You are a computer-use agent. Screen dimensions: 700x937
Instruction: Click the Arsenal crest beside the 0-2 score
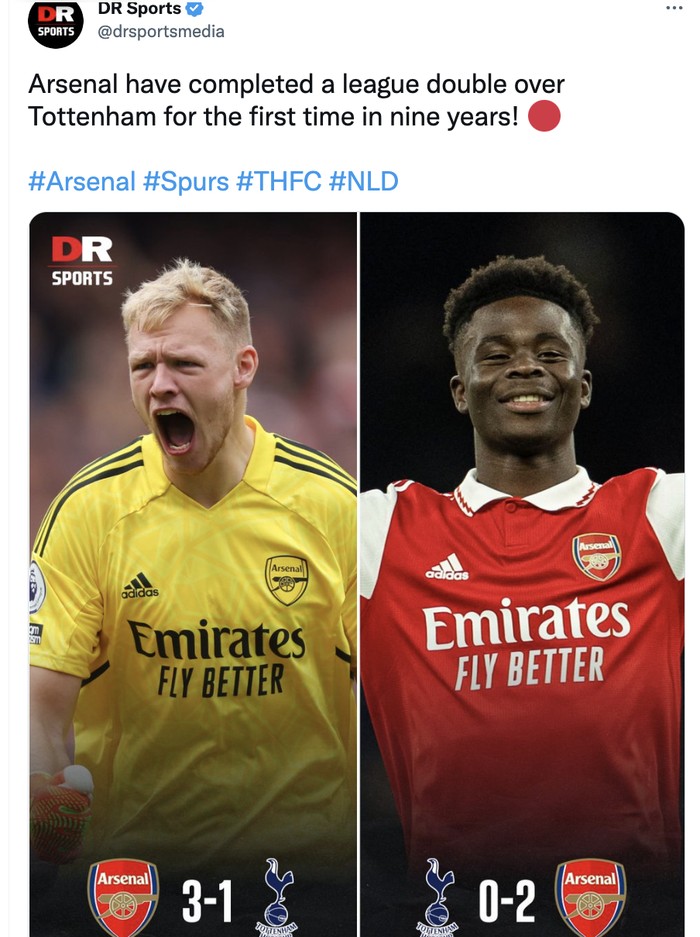(591, 893)
